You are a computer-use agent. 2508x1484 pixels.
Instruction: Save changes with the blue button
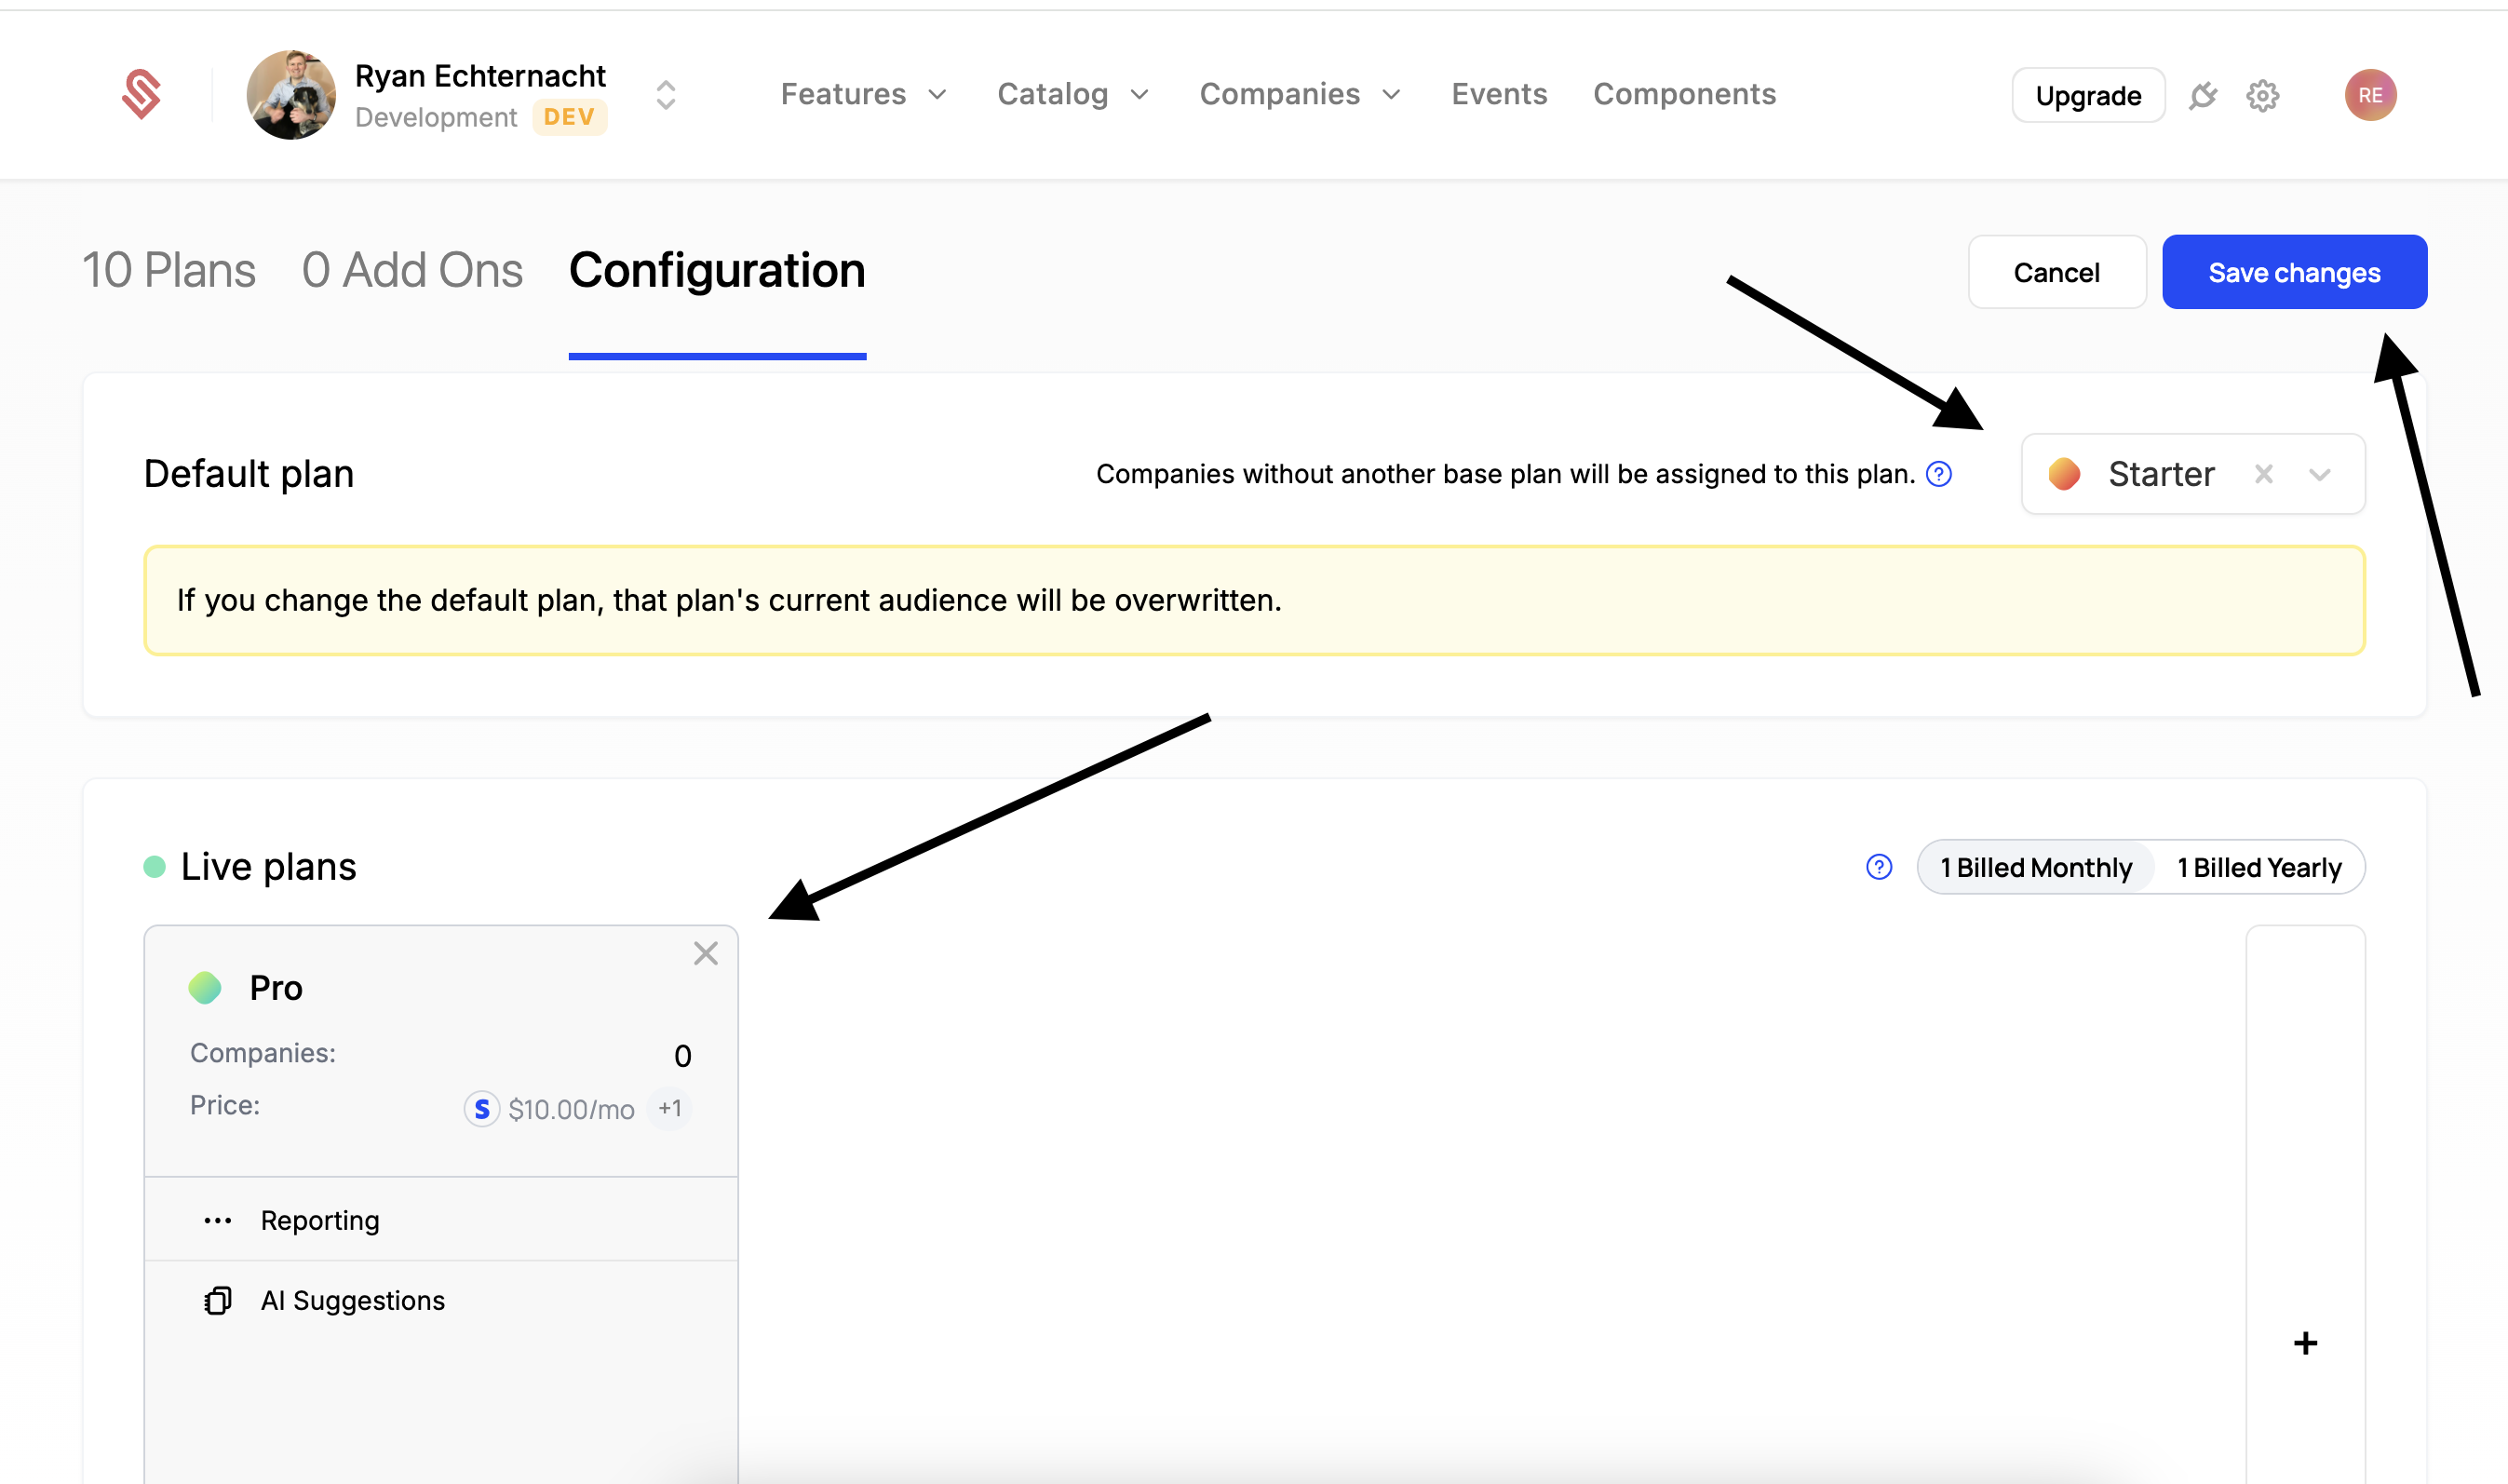click(x=2294, y=271)
